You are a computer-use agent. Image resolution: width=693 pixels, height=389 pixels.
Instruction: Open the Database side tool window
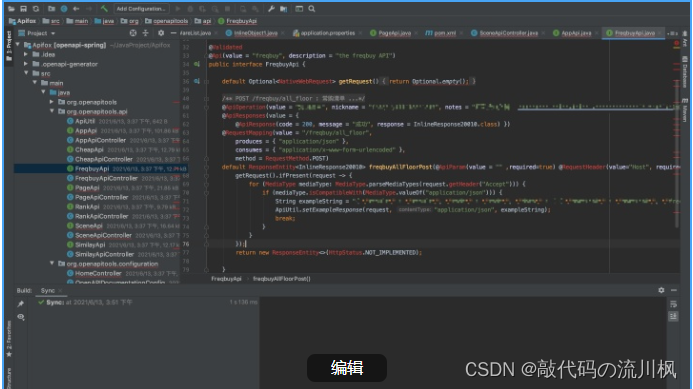[685, 72]
